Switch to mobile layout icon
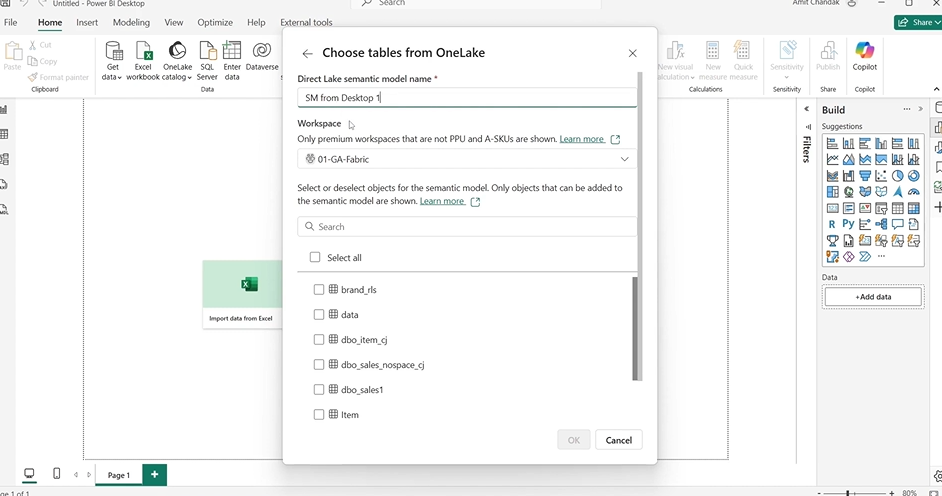 (56, 474)
